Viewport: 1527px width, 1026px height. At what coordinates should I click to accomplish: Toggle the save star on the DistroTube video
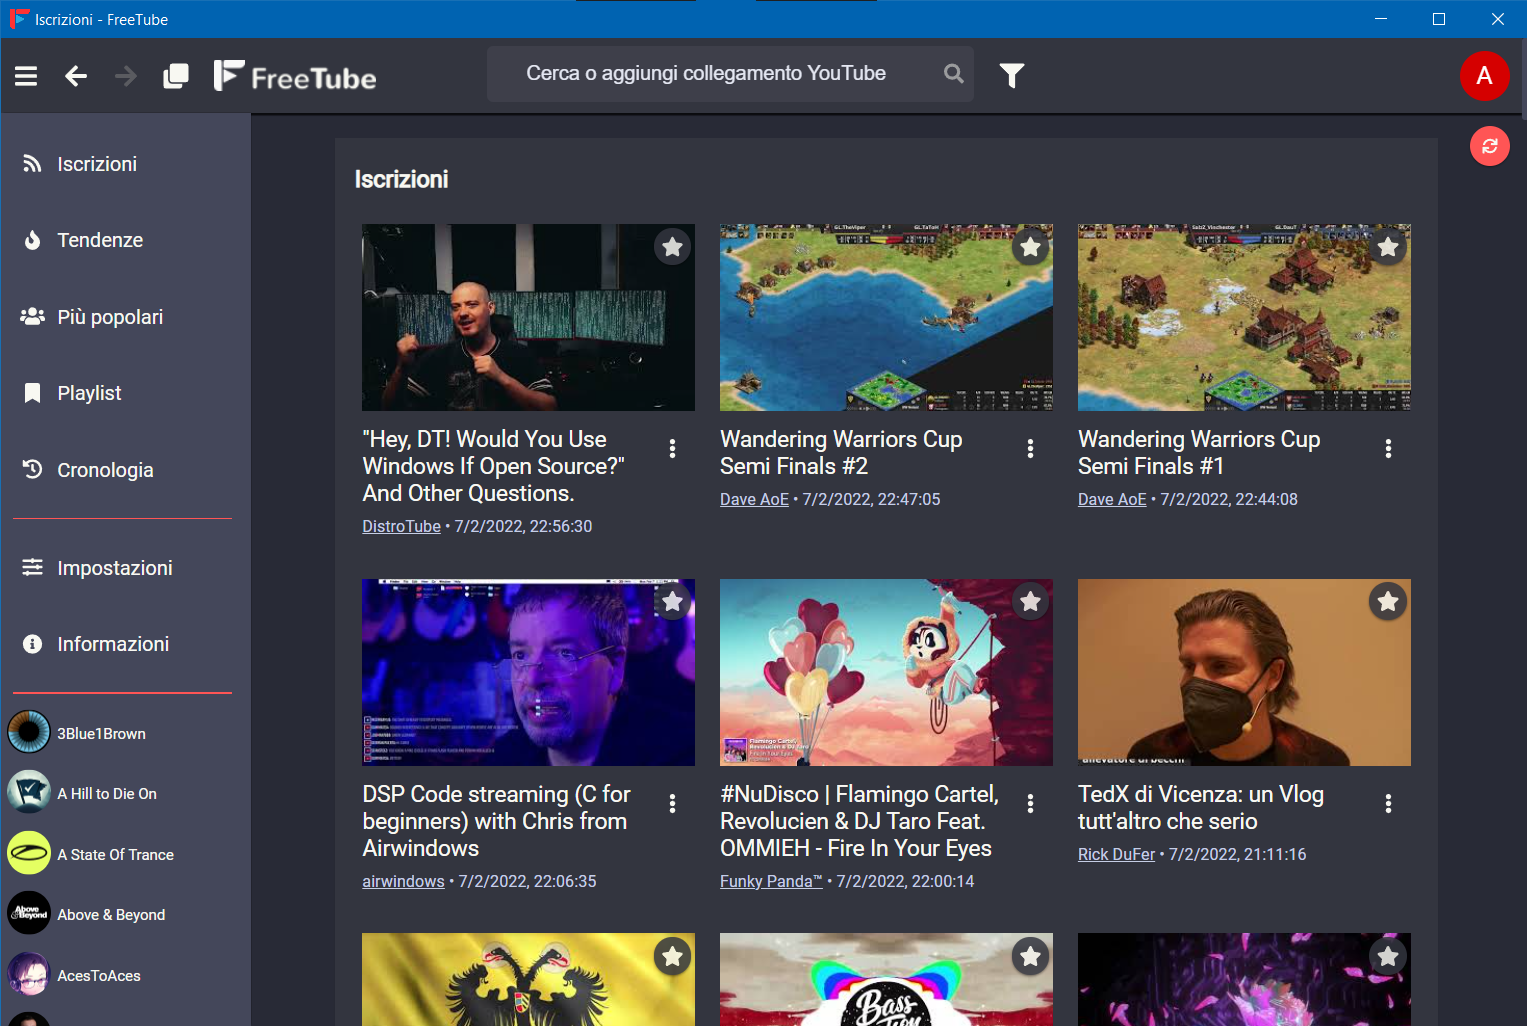tap(672, 246)
